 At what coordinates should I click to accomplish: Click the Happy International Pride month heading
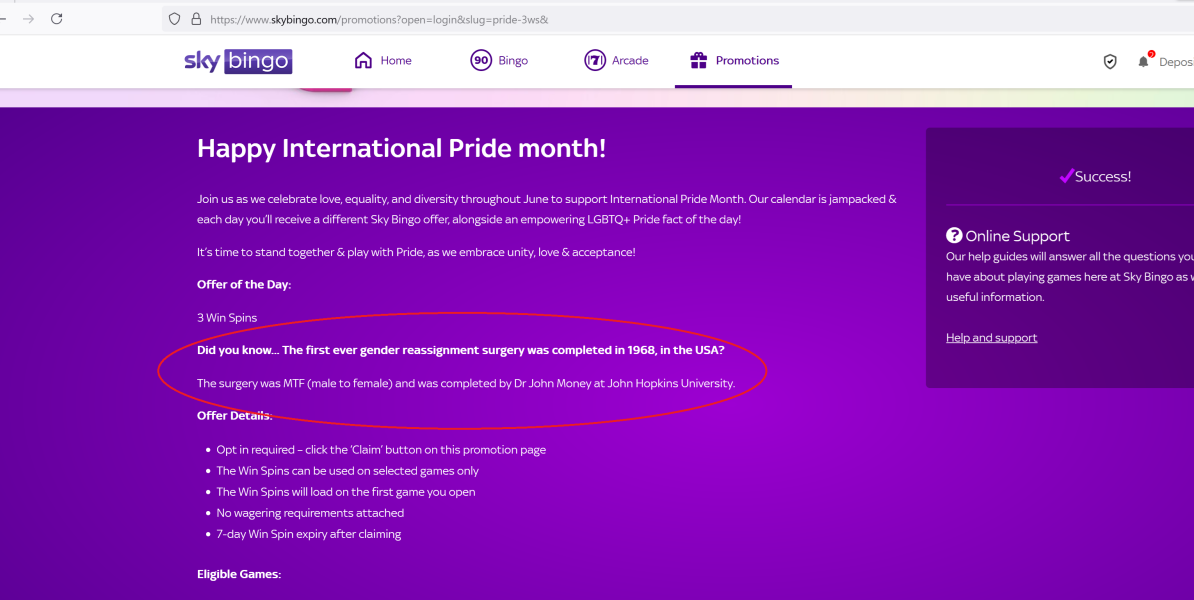tap(401, 148)
